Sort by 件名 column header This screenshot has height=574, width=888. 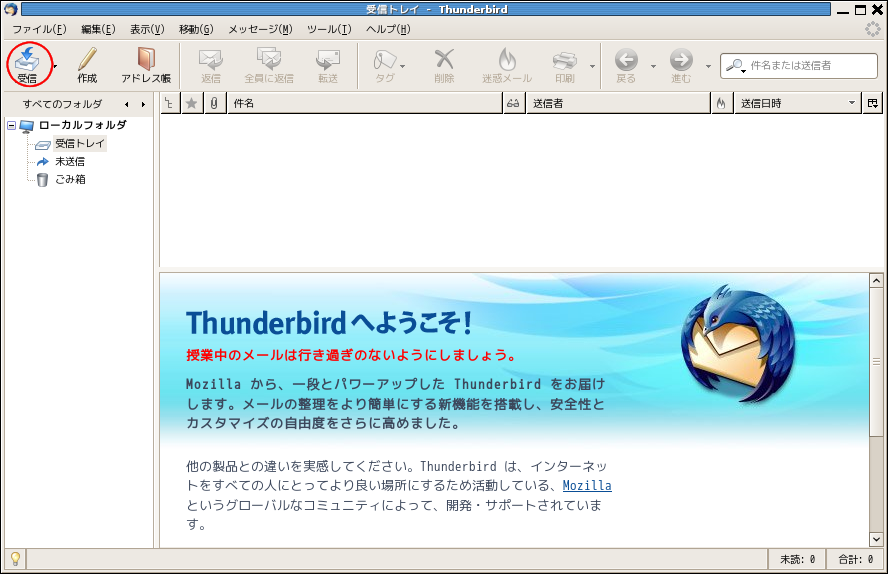365,103
